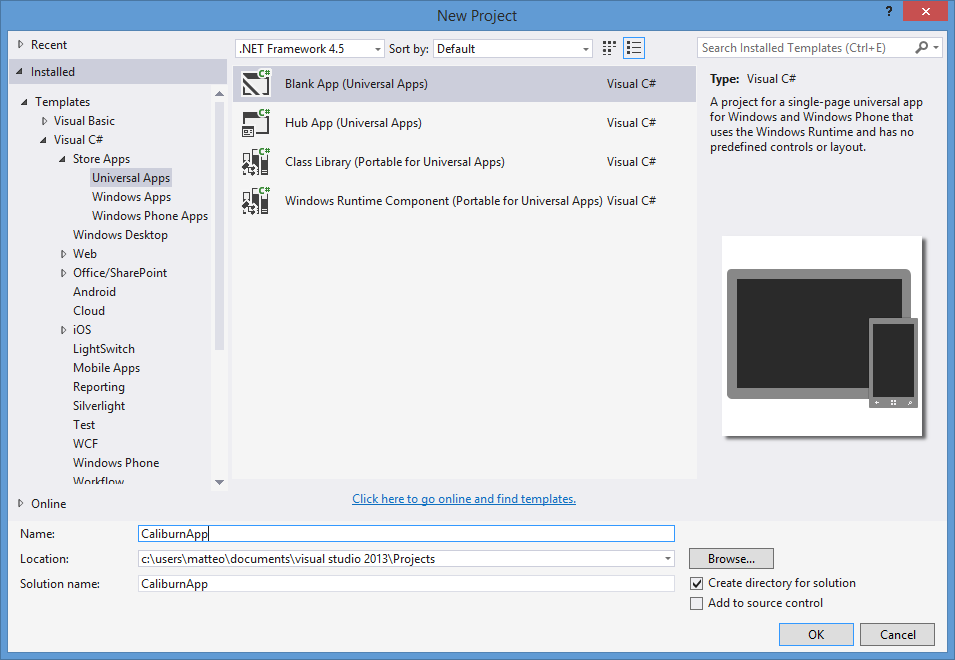This screenshot has height=660, width=955.
Task: Collapse the Visual C# node
Action: tap(43, 139)
